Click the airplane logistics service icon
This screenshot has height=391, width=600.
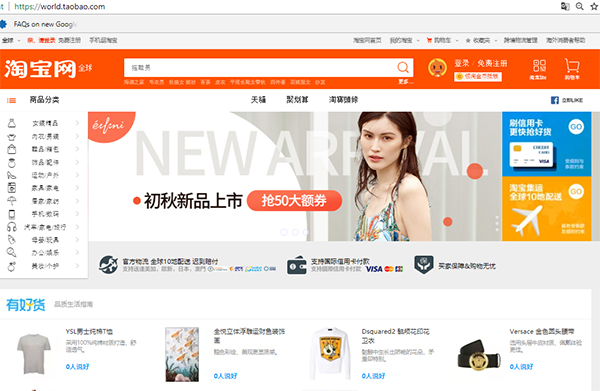108,265
